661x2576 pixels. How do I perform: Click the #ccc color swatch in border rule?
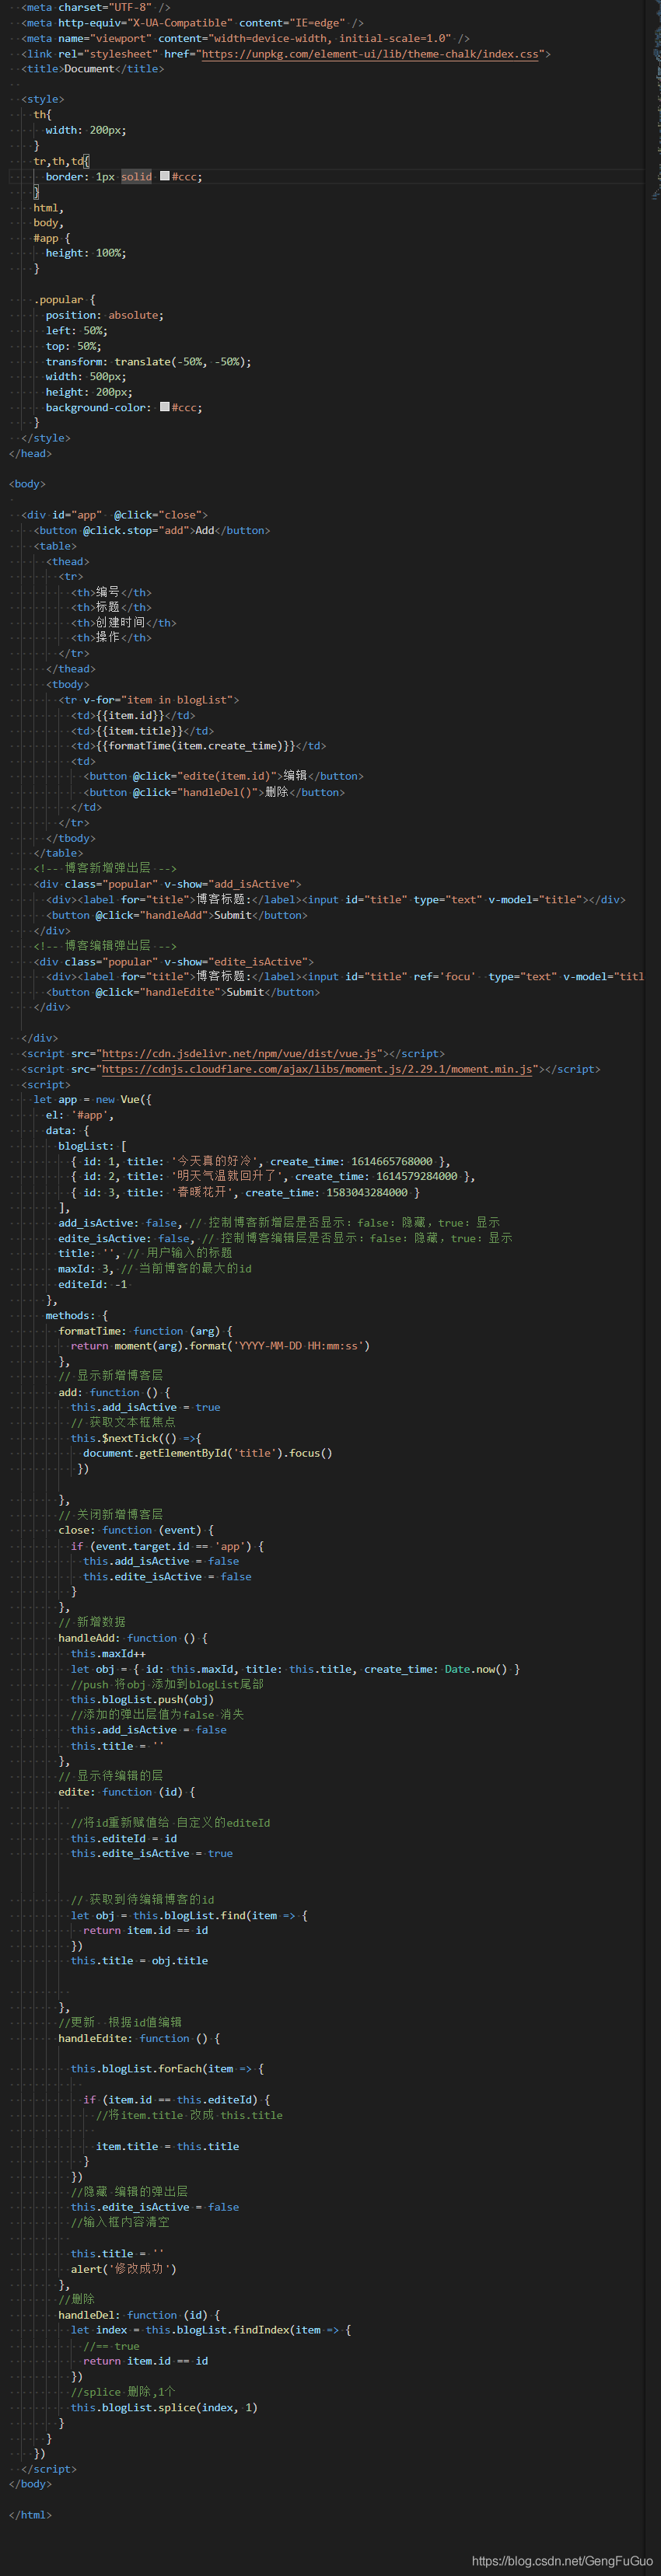click(165, 176)
